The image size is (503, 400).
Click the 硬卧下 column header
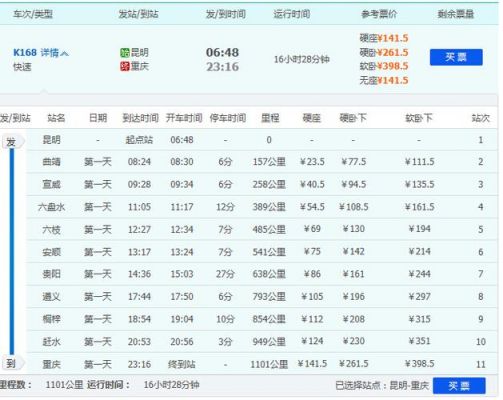pyautogui.click(x=353, y=118)
